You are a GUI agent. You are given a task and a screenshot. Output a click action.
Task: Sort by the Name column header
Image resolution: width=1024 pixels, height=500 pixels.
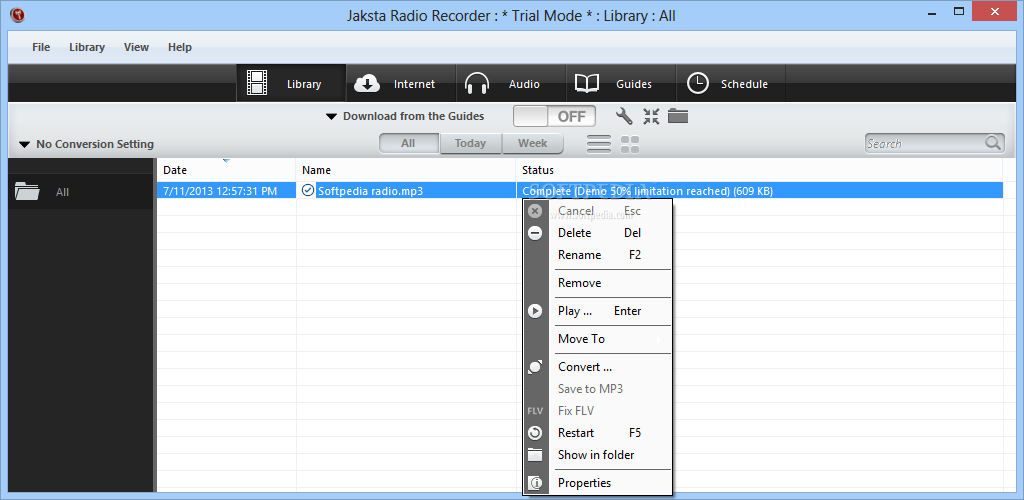click(x=406, y=170)
